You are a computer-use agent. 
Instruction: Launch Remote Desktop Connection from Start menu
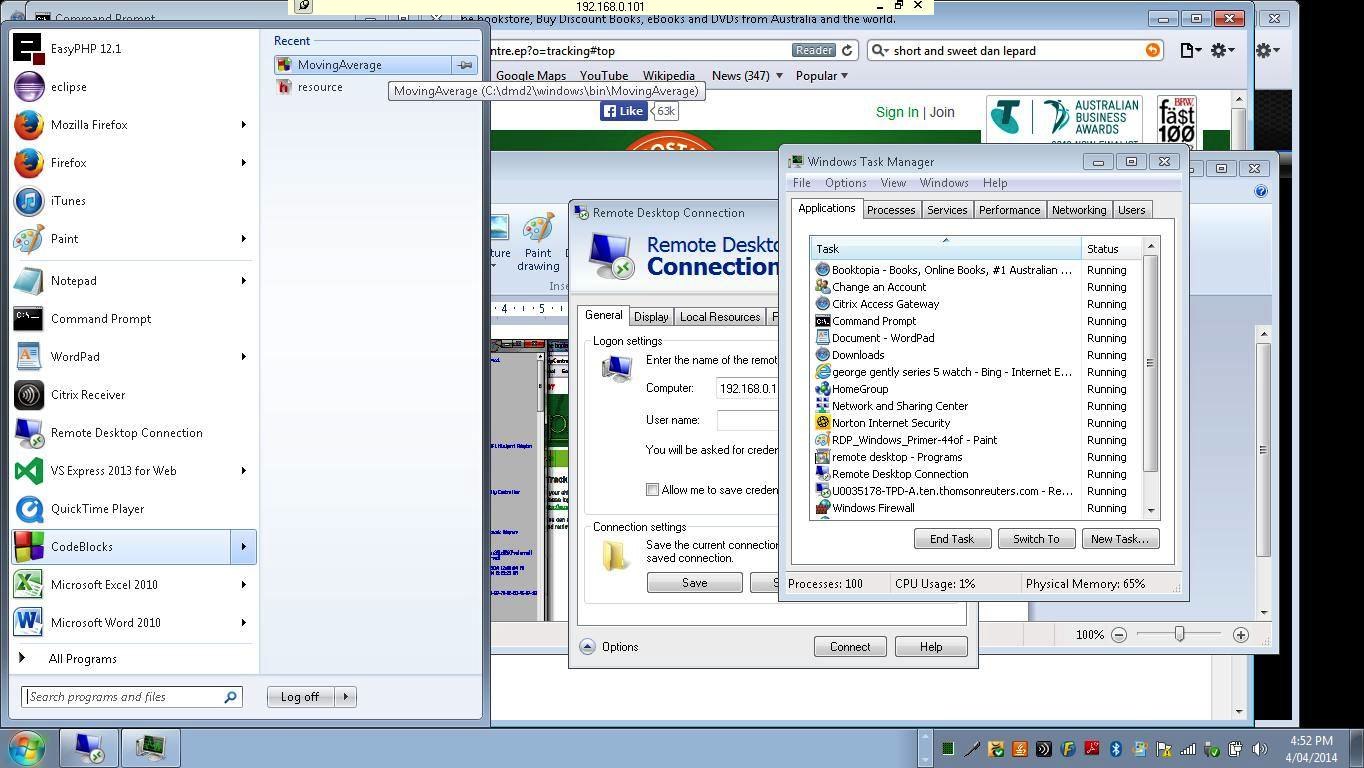click(x=134, y=432)
